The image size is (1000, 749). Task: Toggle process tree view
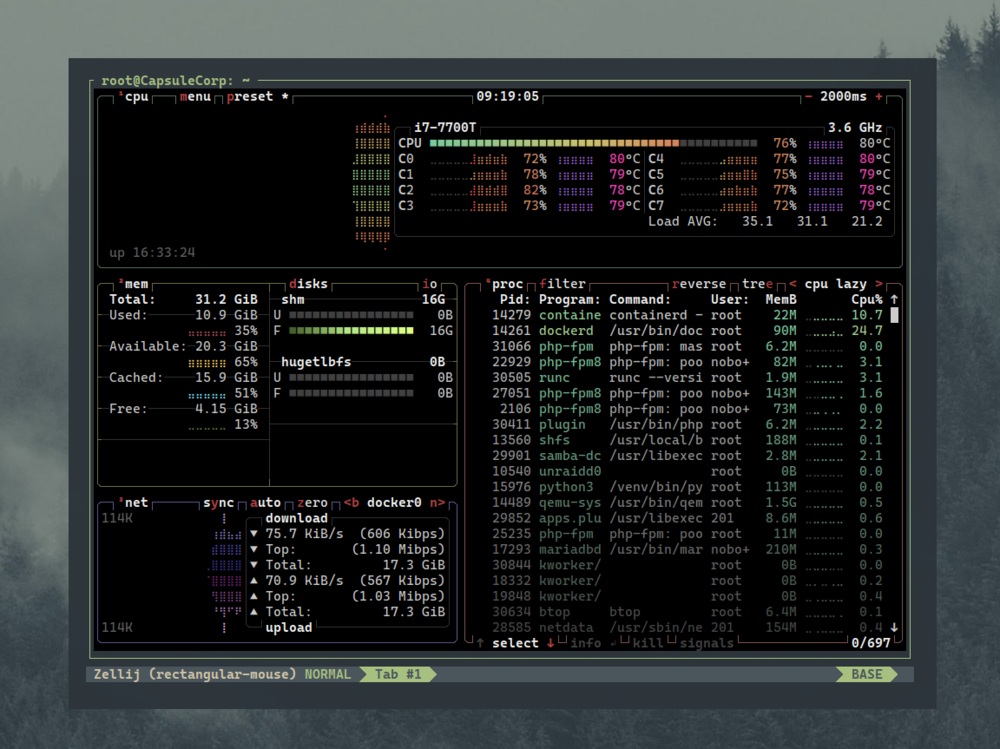click(757, 284)
